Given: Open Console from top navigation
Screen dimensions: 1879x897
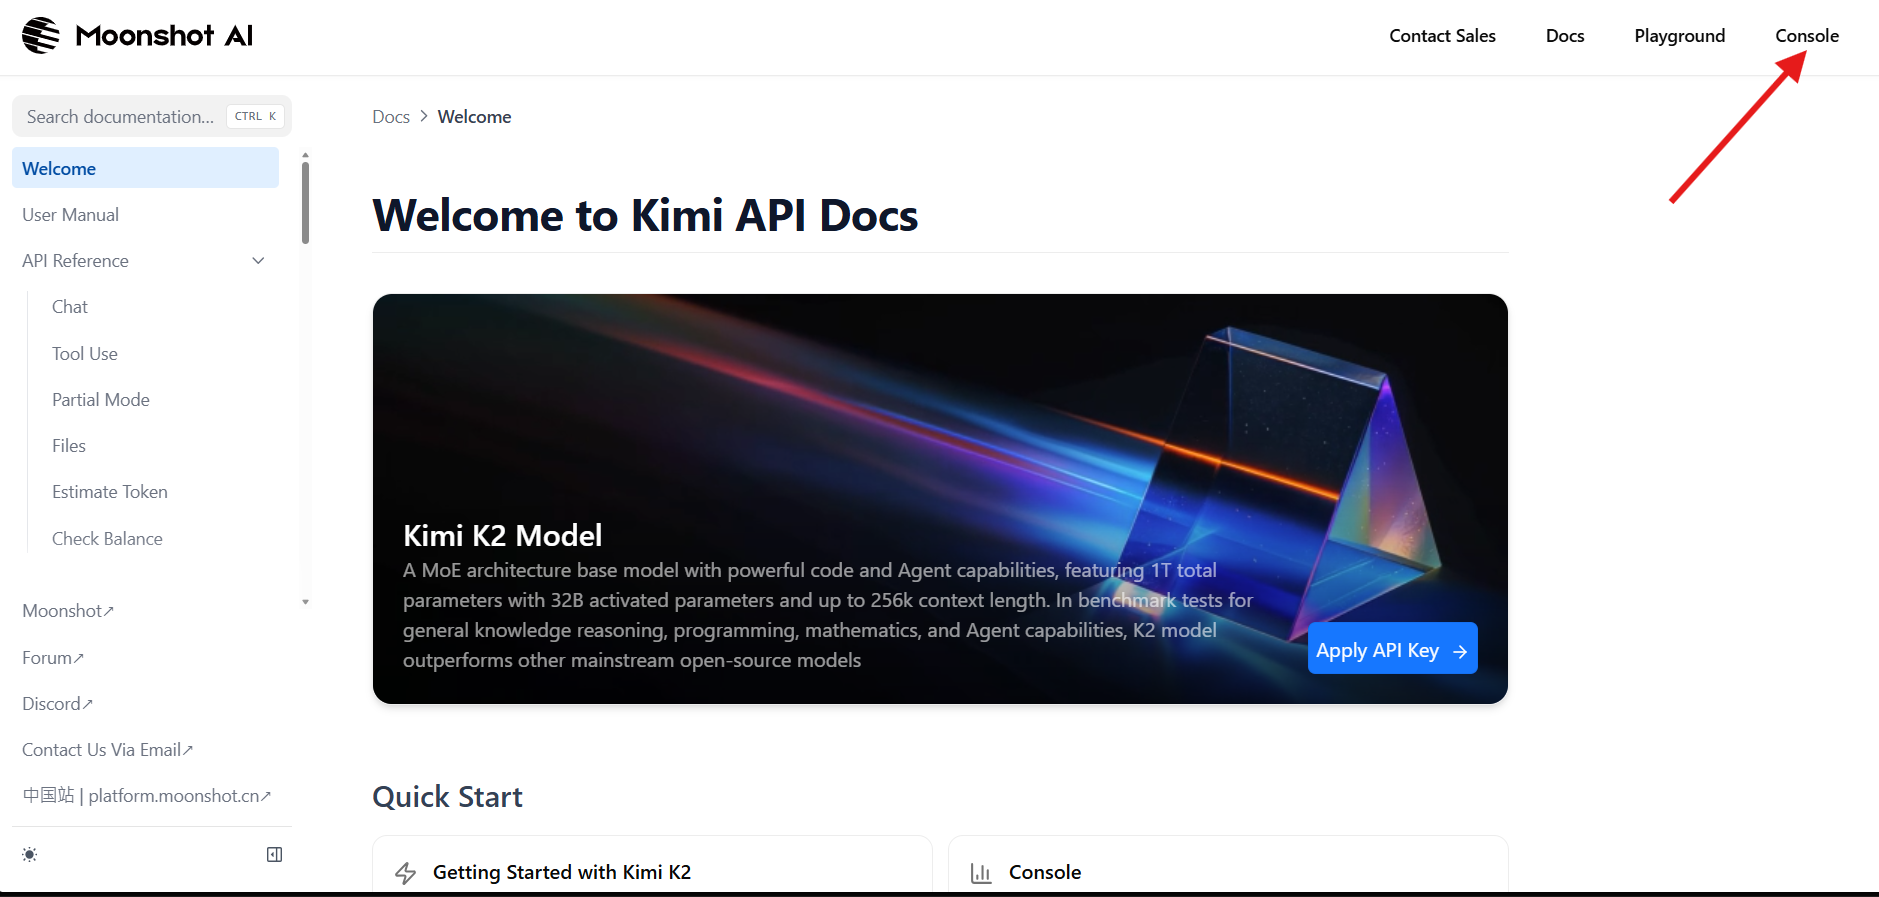Looking at the screenshot, I should [1806, 36].
